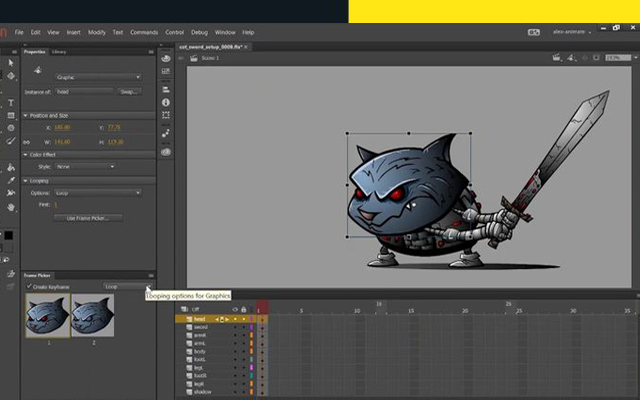The width and height of the screenshot is (640, 400).
Task: Click the Swap button
Action: (129, 91)
